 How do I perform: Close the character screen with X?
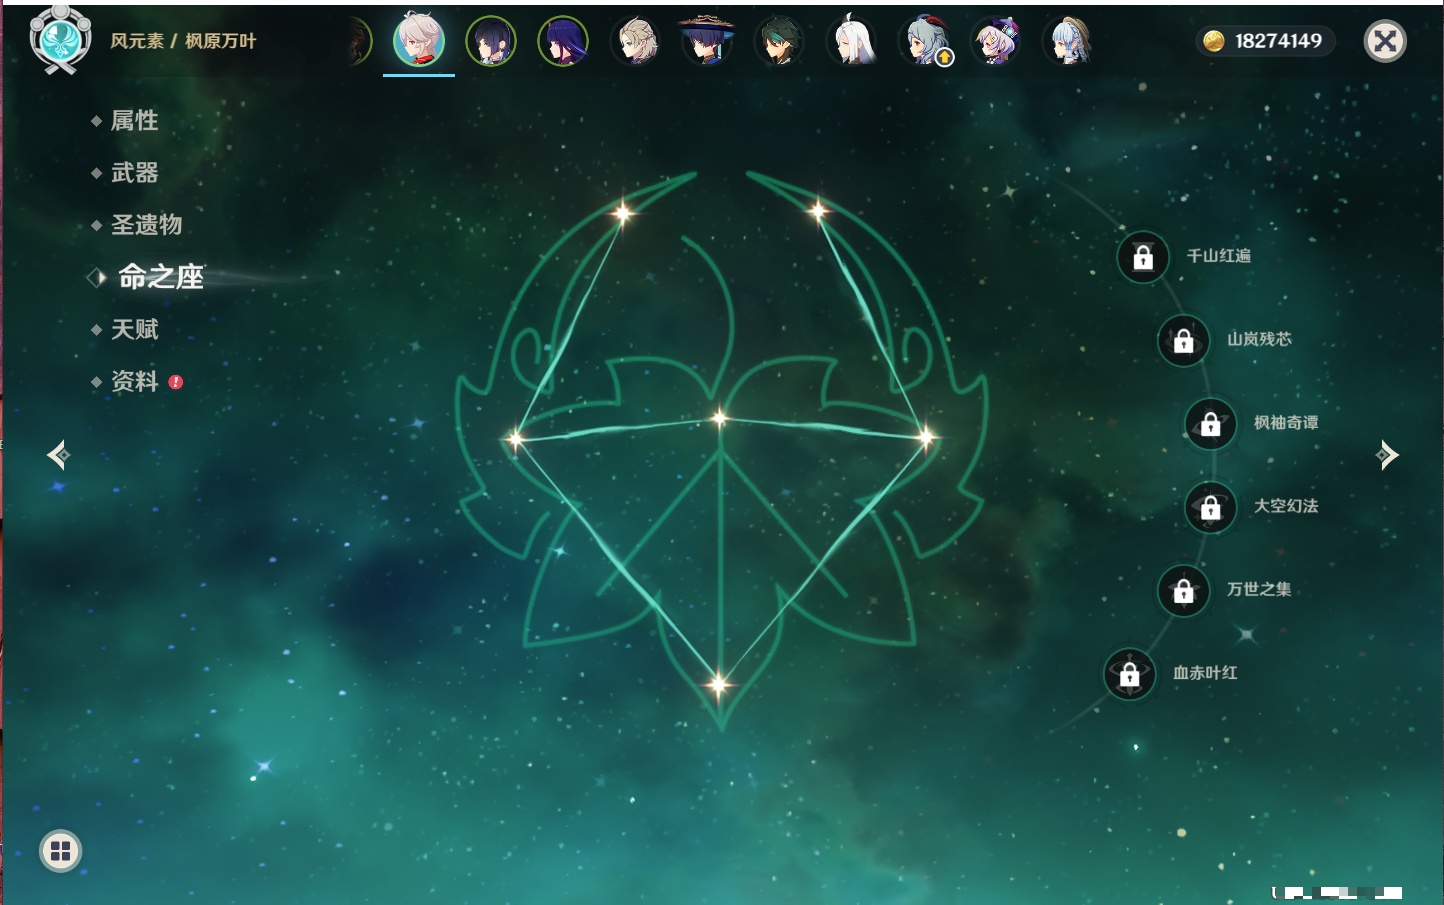pos(1385,41)
